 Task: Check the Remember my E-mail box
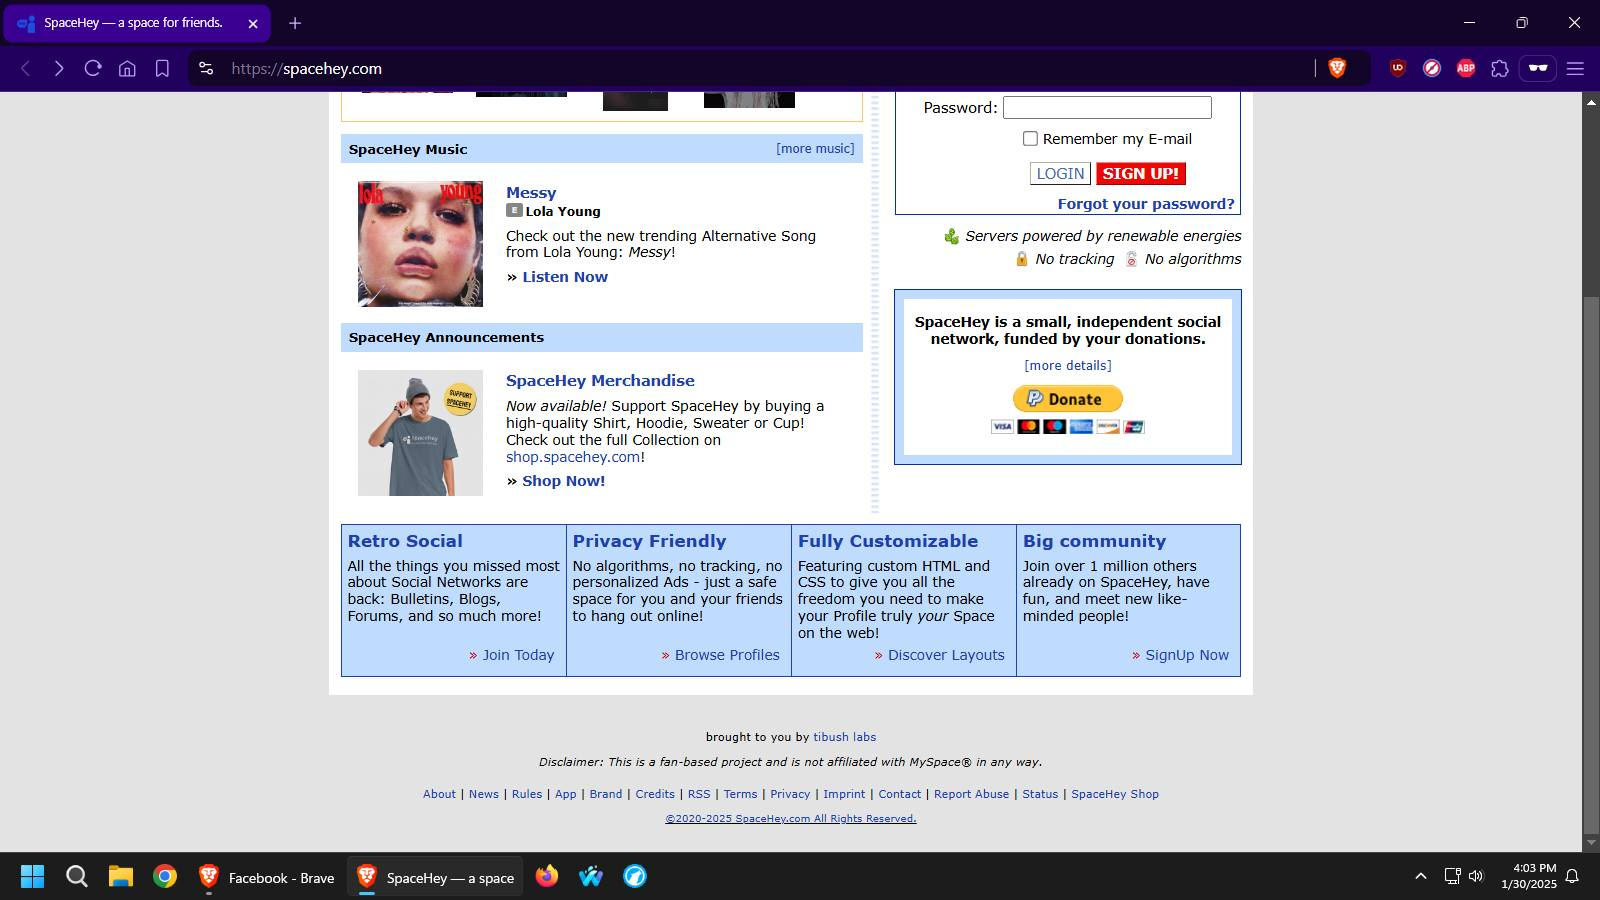(1030, 139)
